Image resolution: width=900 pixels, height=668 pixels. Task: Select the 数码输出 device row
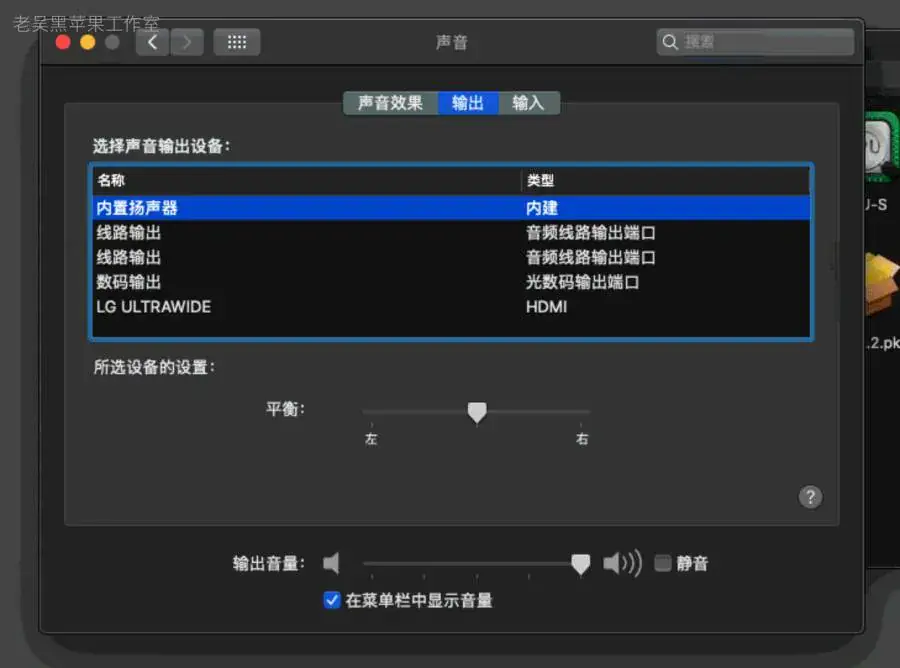click(451, 282)
